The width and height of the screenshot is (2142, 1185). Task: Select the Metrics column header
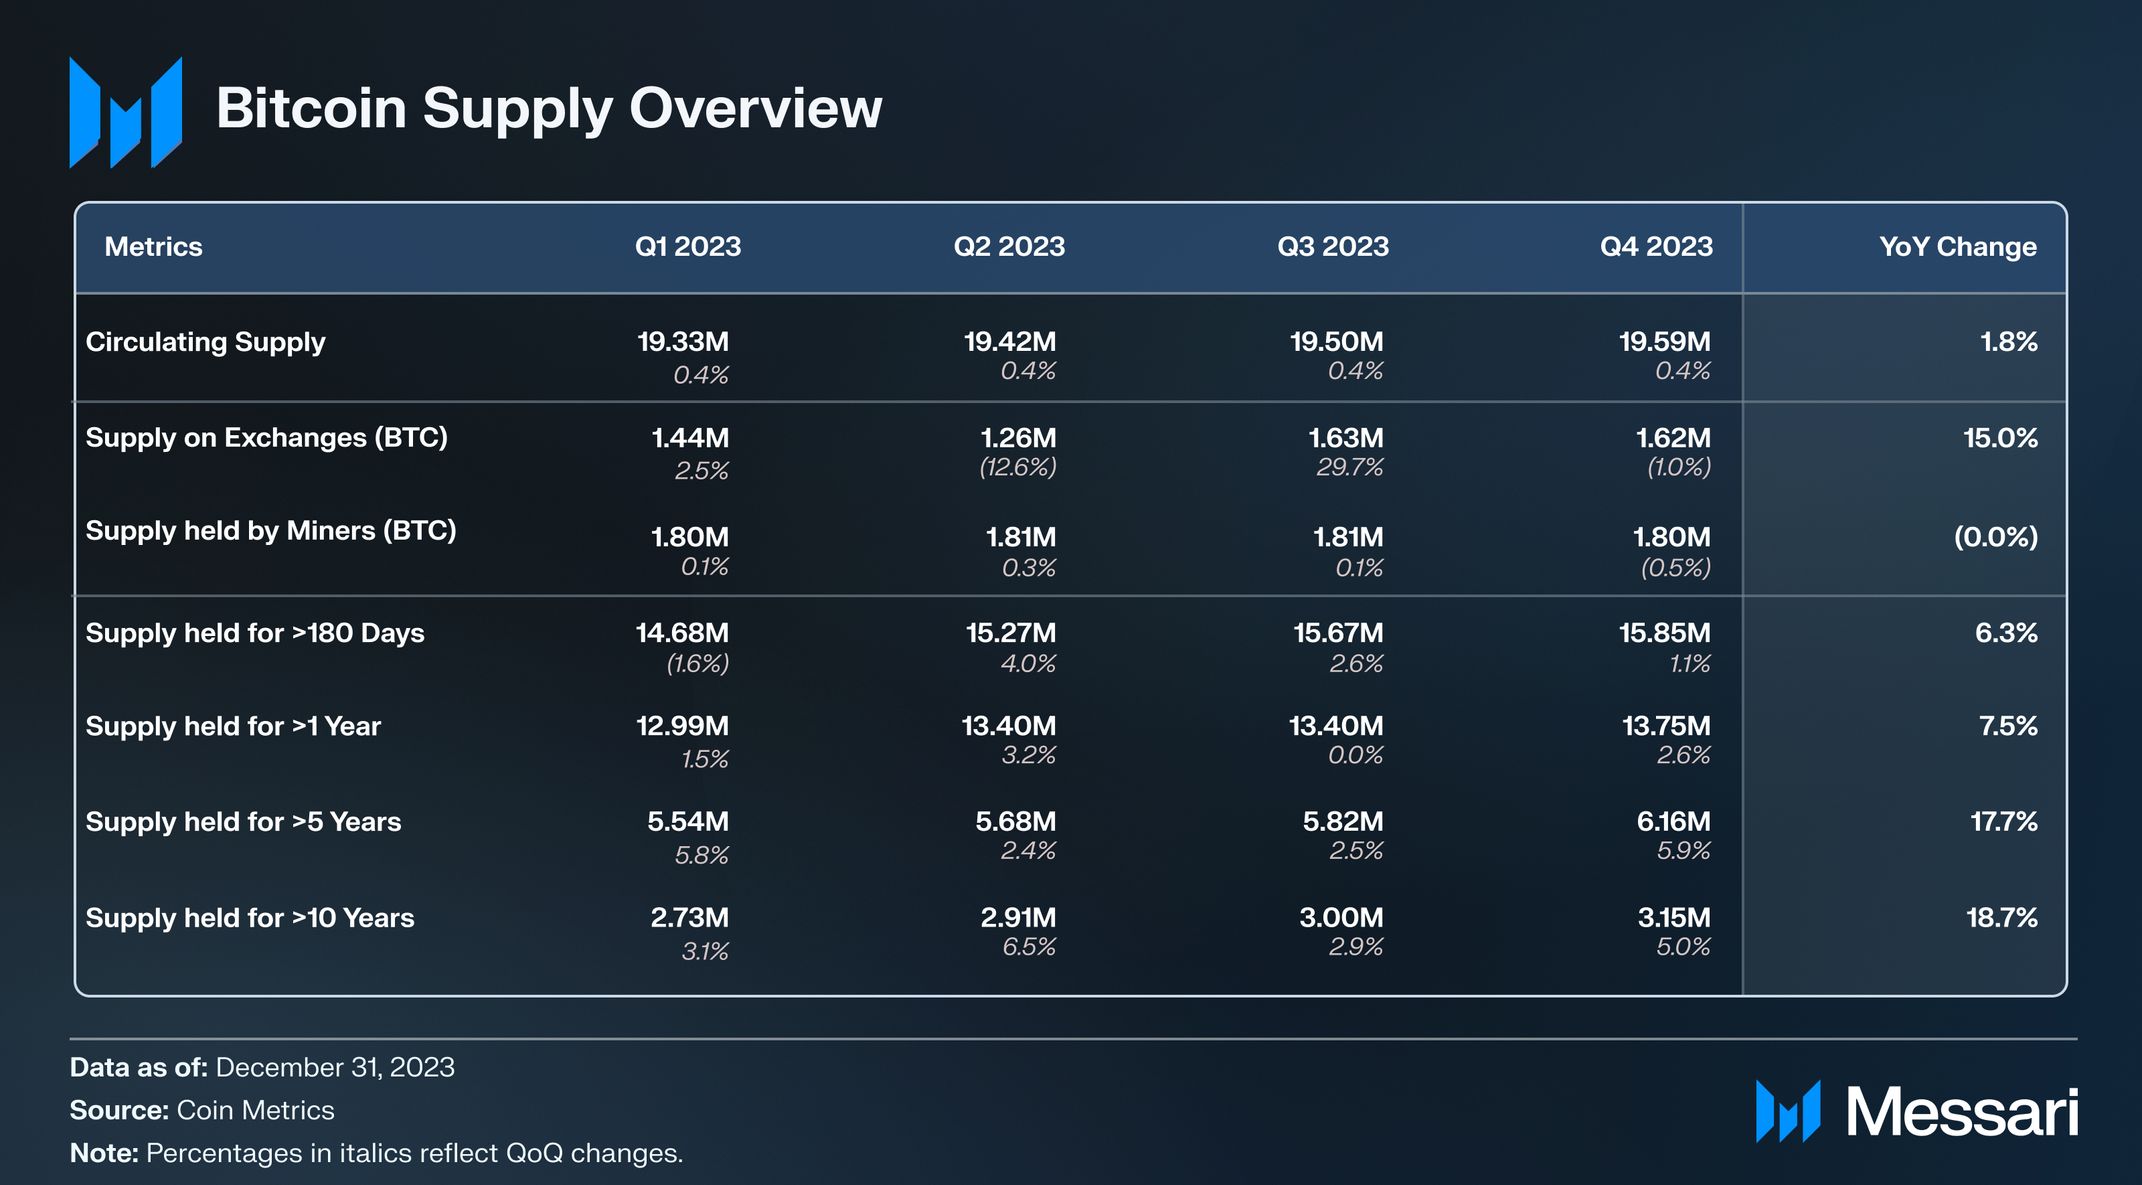coord(153,247)
